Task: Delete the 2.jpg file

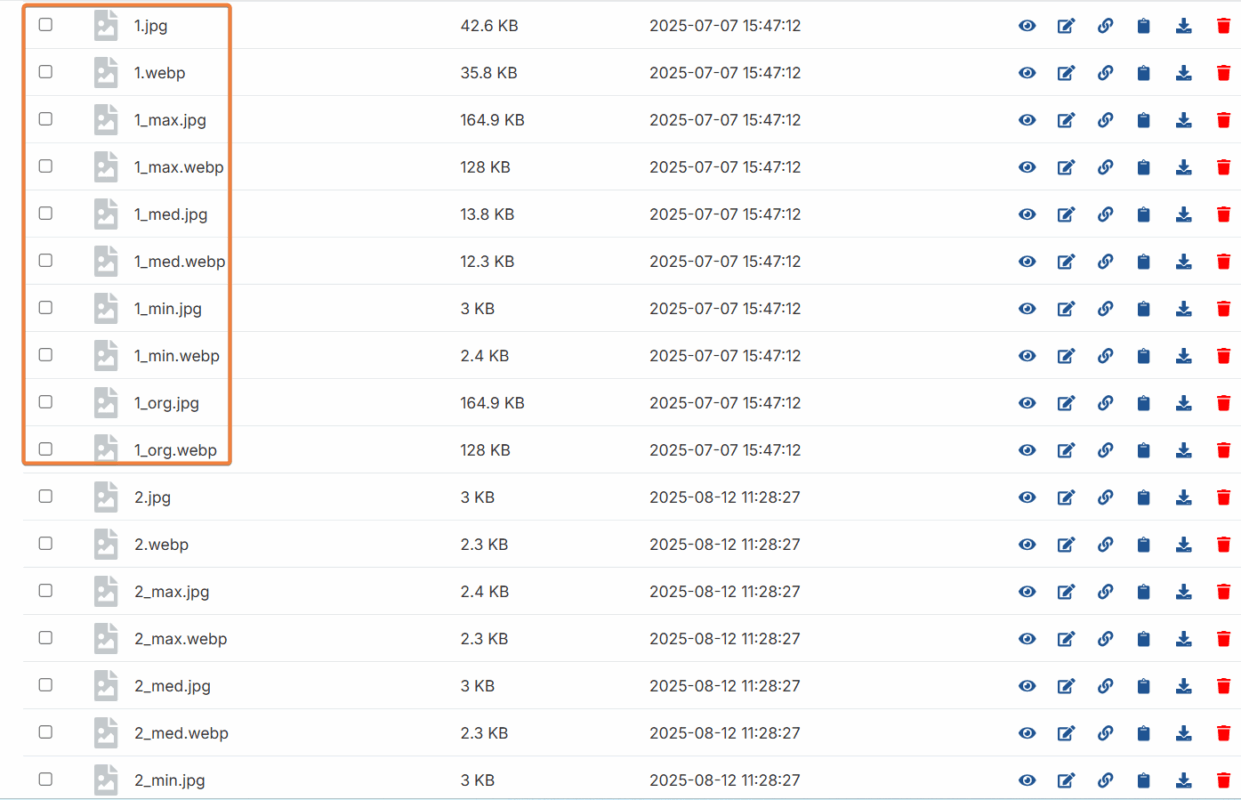Action: [1223, 497]
